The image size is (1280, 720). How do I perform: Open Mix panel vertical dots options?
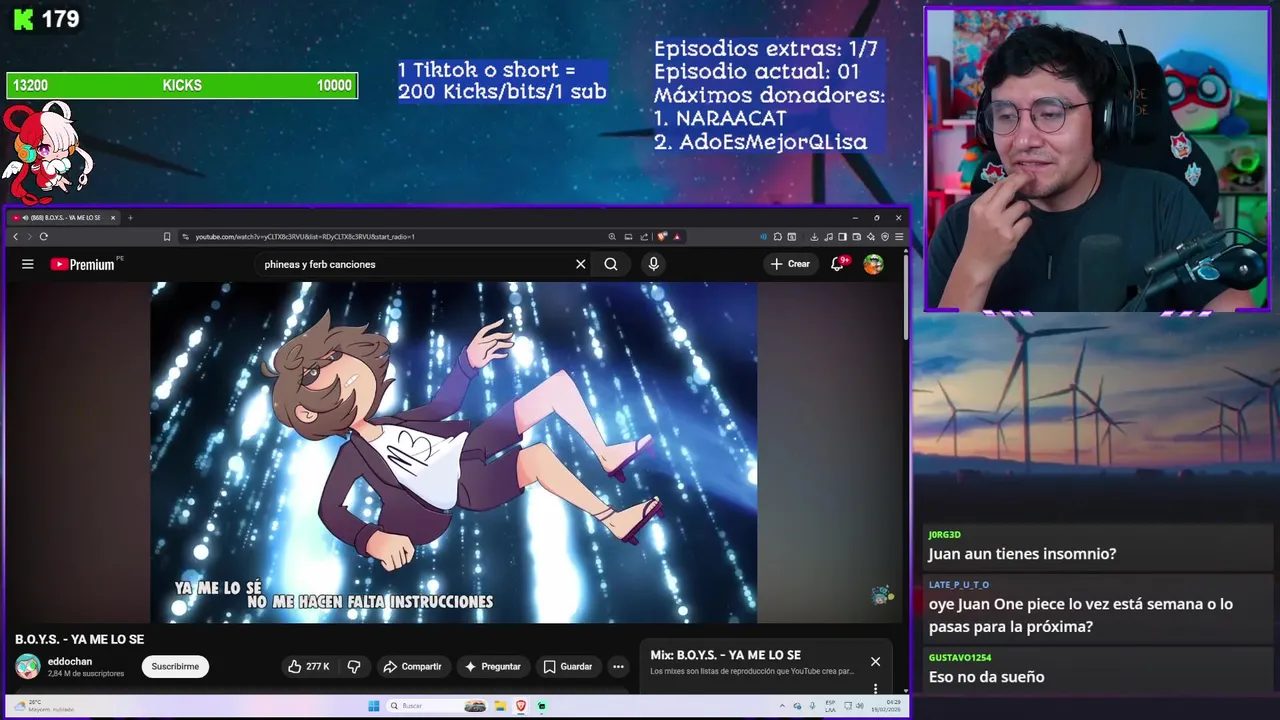coord(875,688)
